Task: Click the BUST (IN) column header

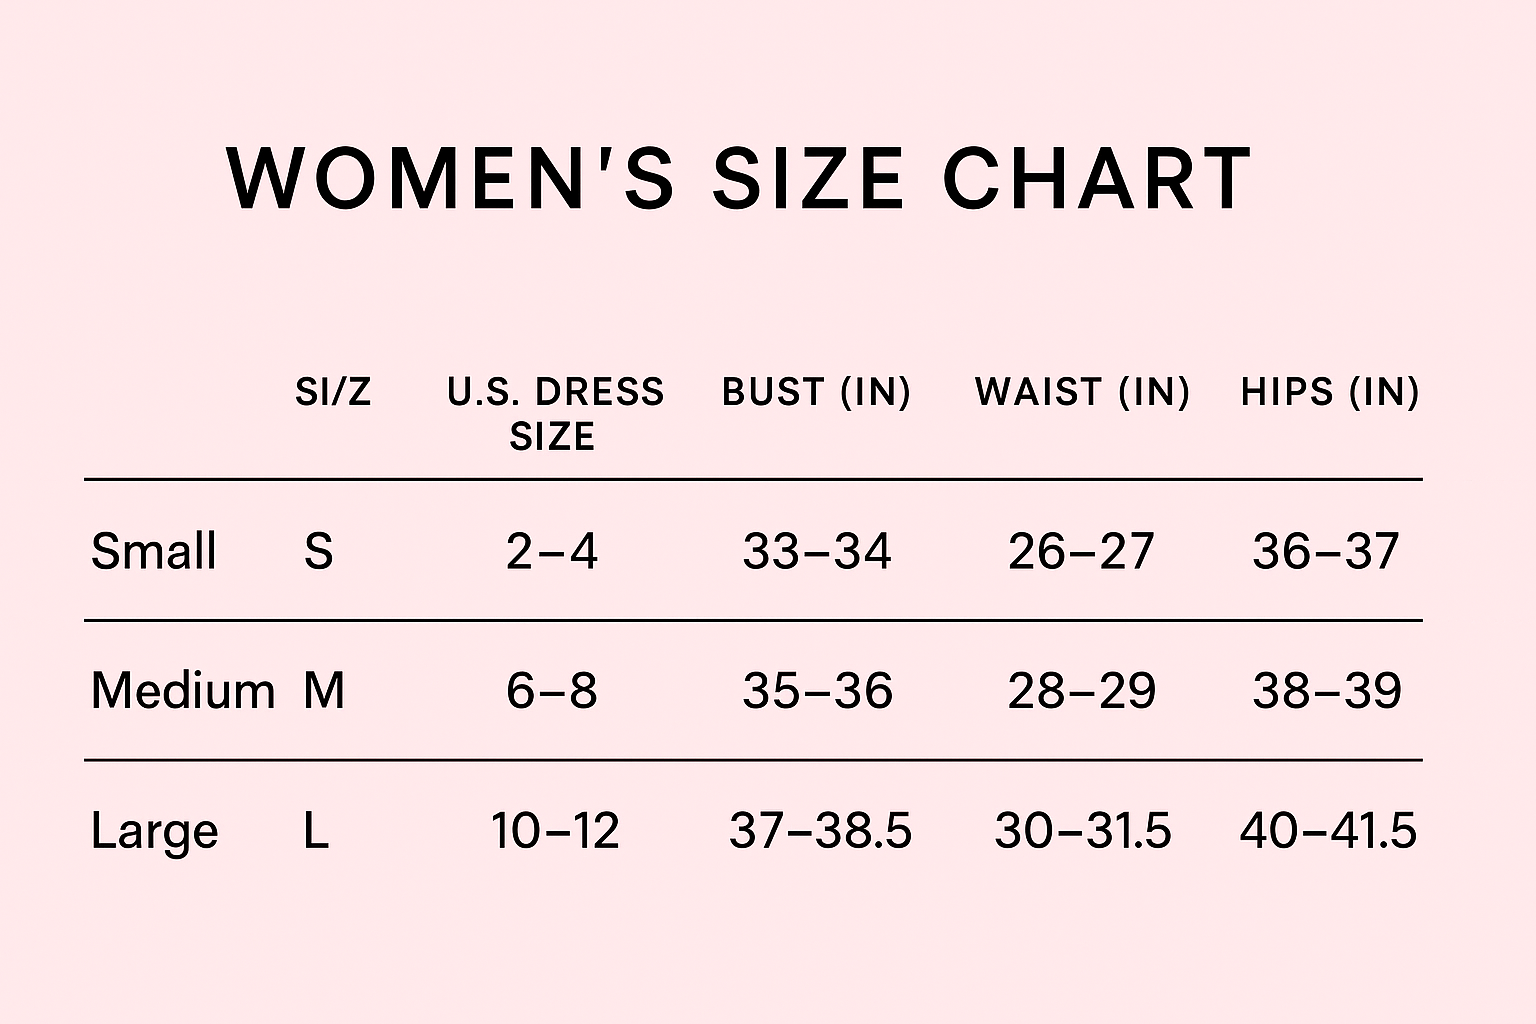Action: 816,391
